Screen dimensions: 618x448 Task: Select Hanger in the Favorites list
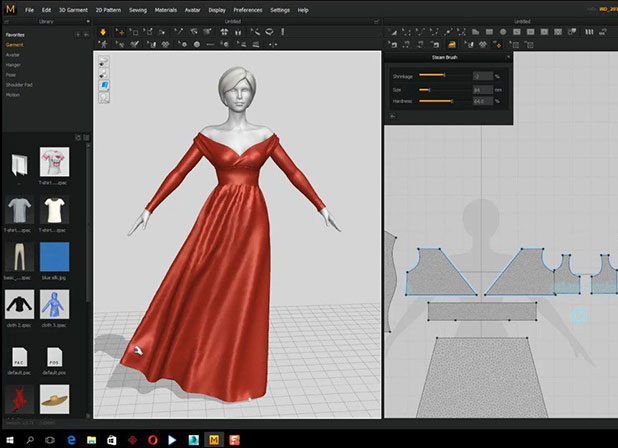tap(14, 64)
